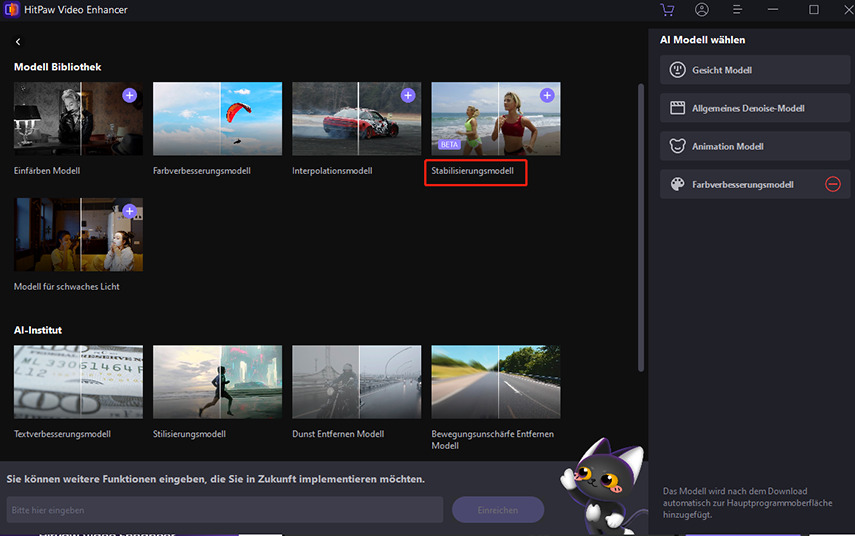This screenshot has width=855, height=536.
Task: Select Gesicht Modell in AI model list
Action: pos(755,70)
